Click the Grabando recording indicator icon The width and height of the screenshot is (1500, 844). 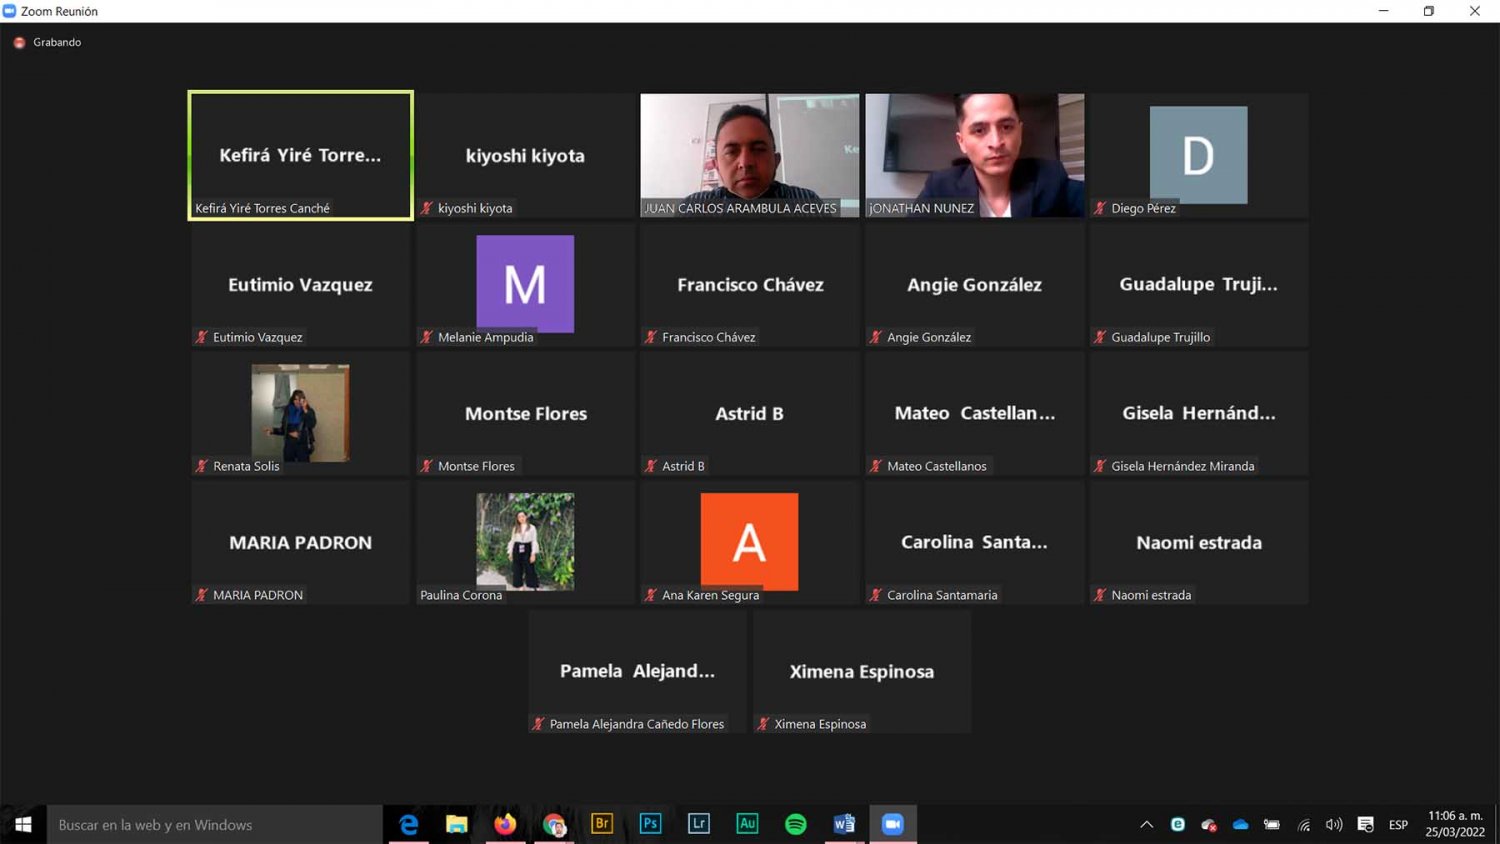coord(19,42)
